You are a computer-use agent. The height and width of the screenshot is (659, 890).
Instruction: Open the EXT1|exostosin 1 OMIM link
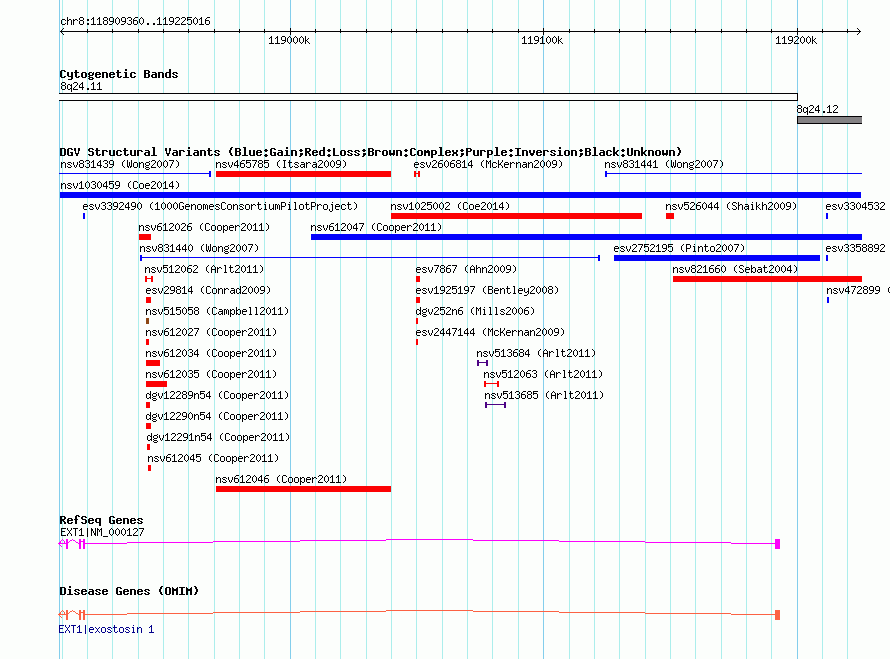[x=106, y=629]
